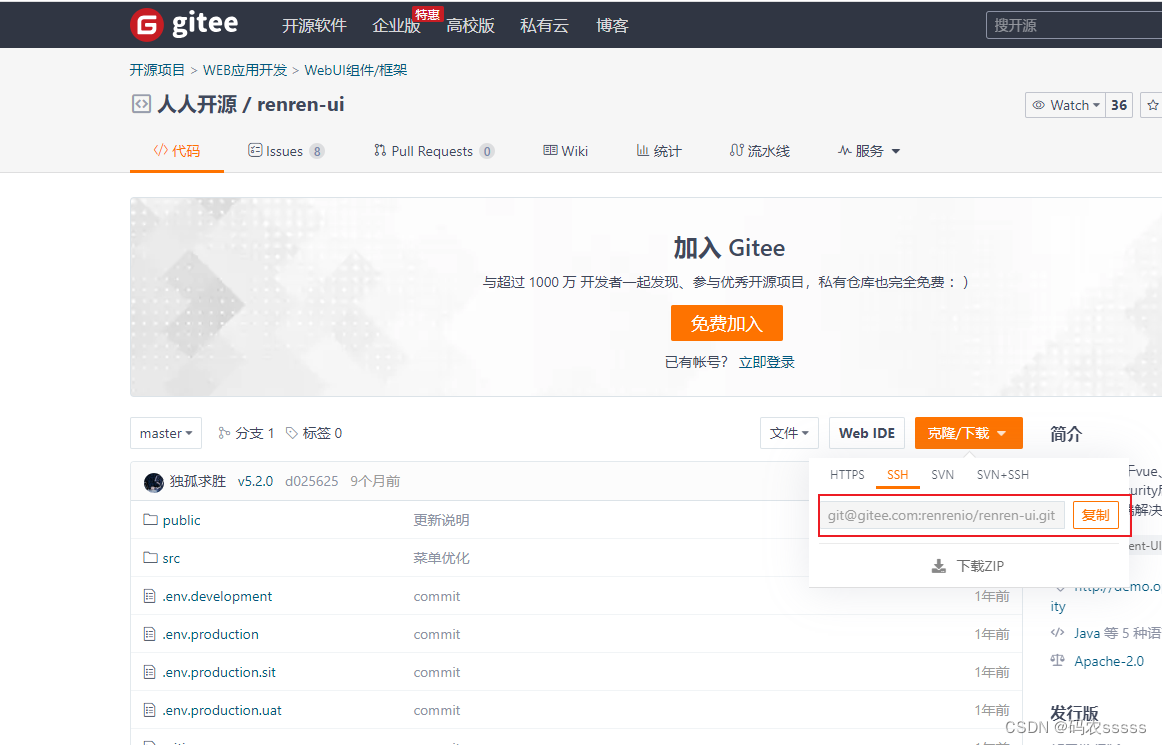Open the Issues tab

(x=286, y=151)
